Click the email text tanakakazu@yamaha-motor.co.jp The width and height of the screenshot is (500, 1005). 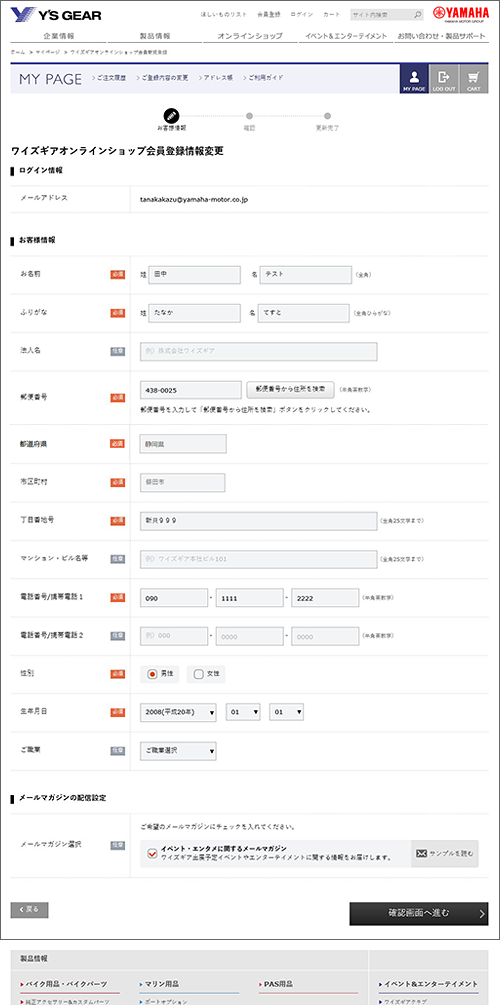194,200
